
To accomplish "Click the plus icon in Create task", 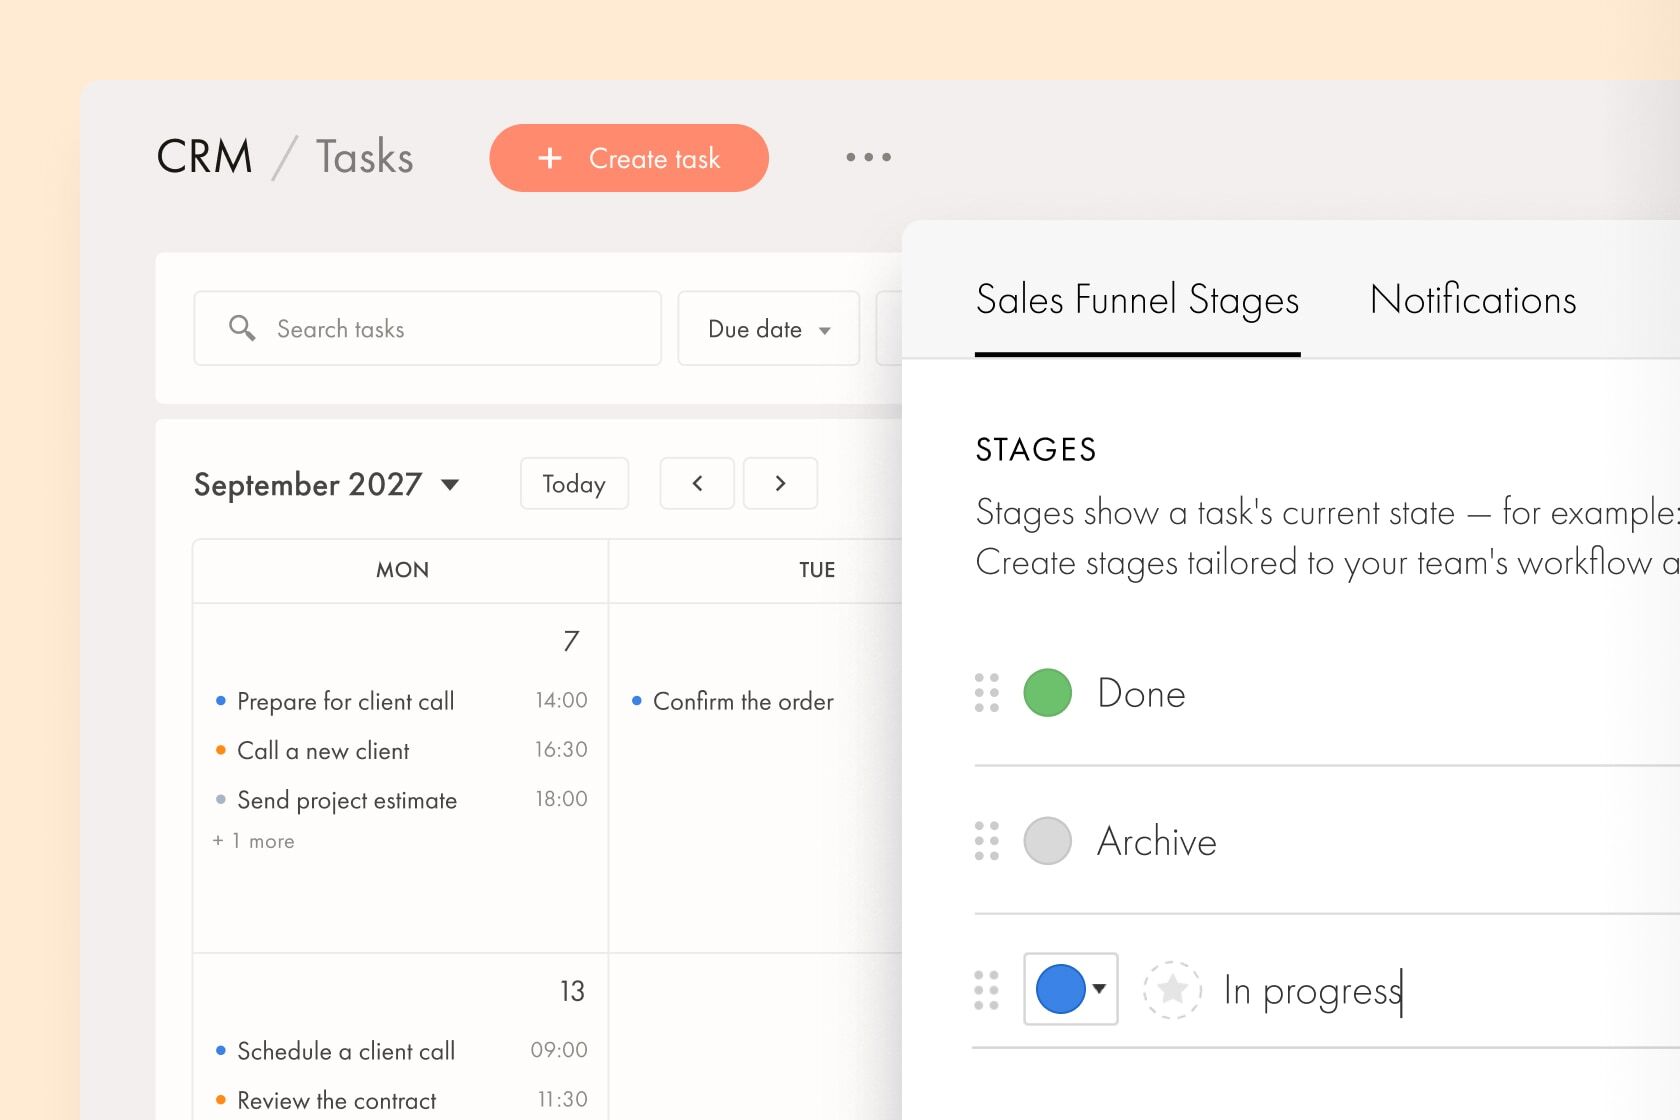I will [x=550, y=158].
